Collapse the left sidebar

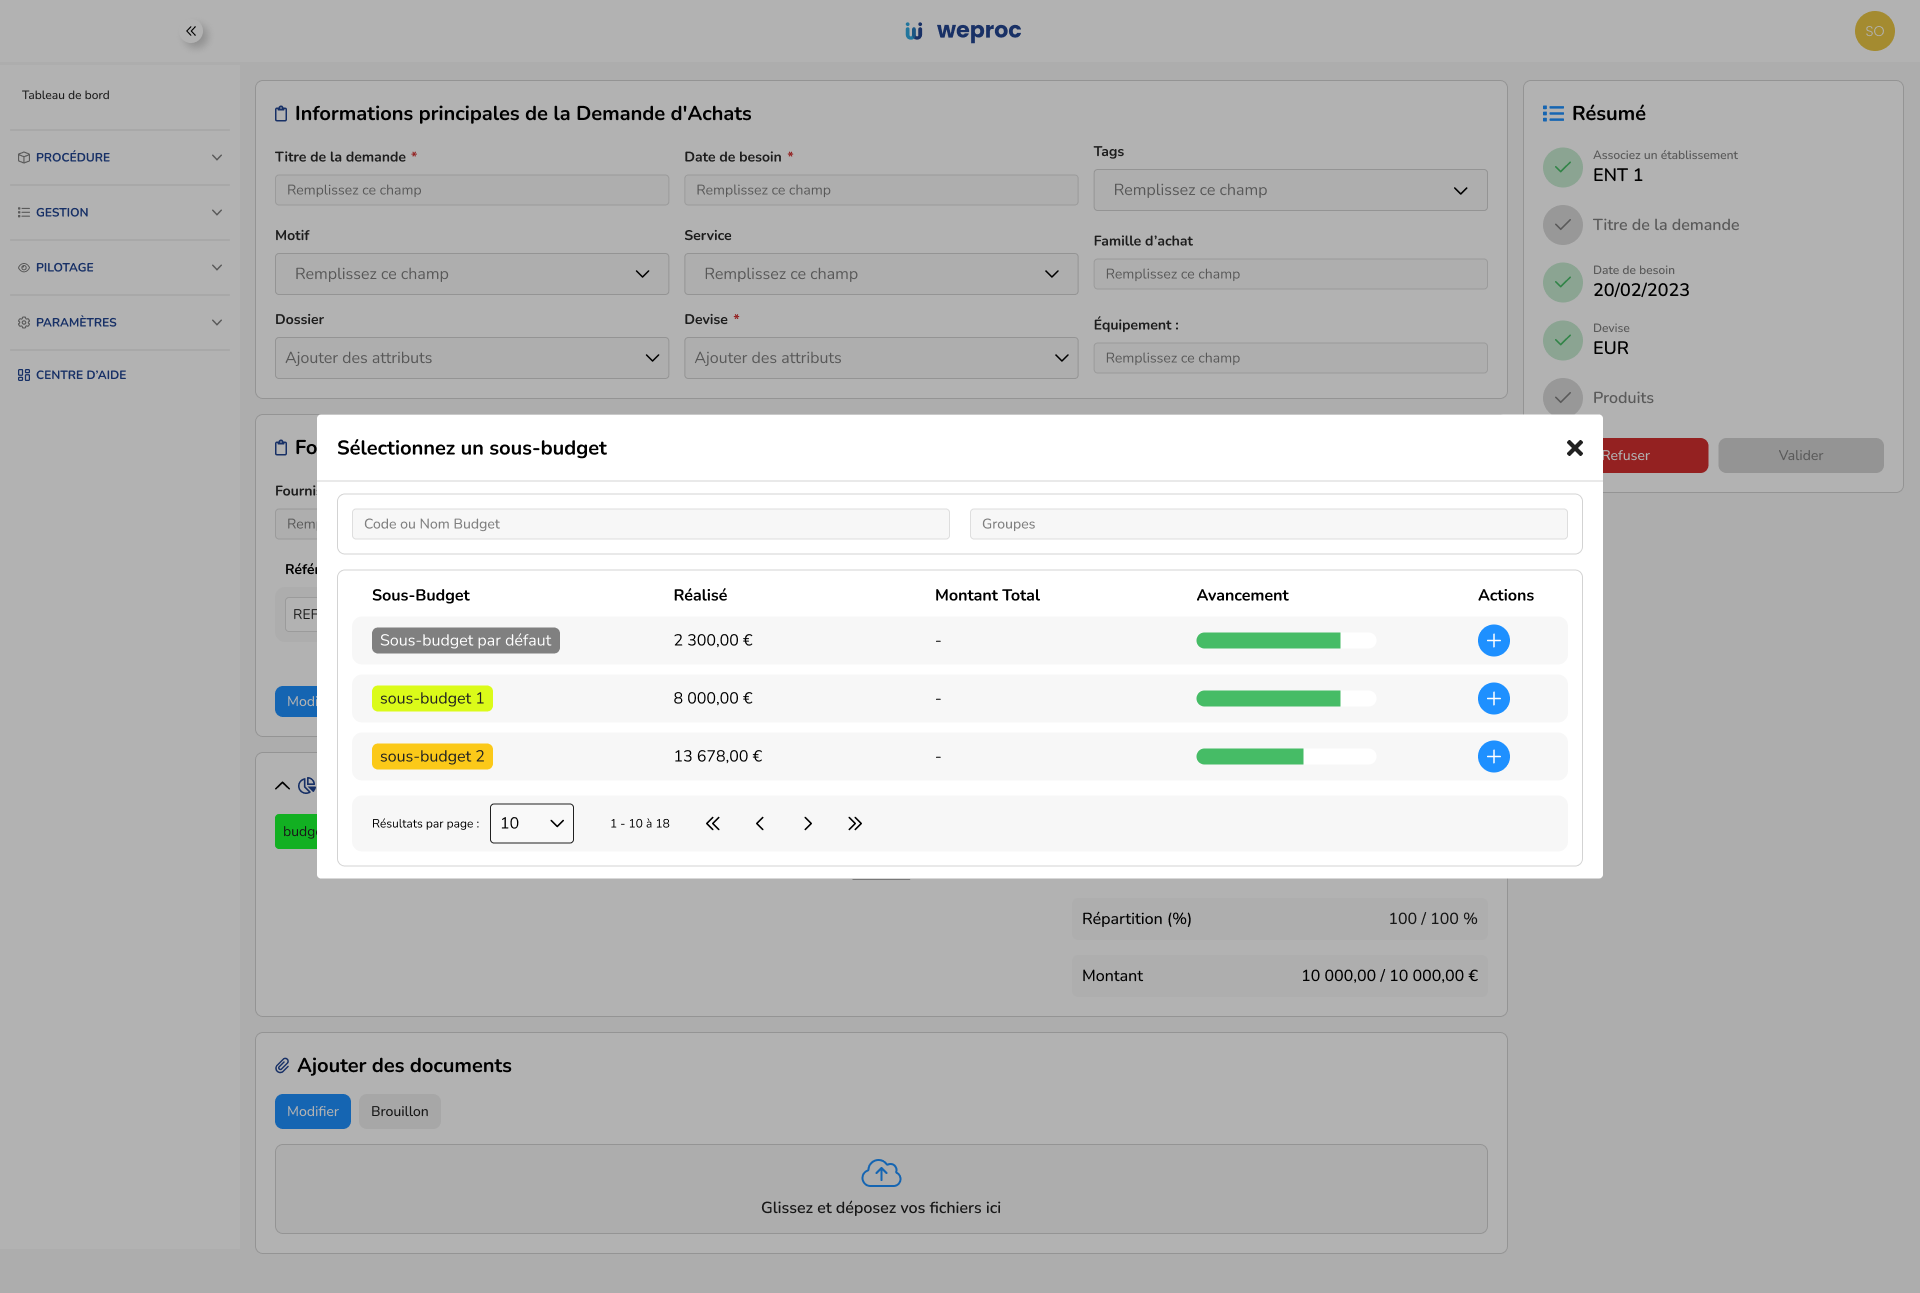(191, 31)
